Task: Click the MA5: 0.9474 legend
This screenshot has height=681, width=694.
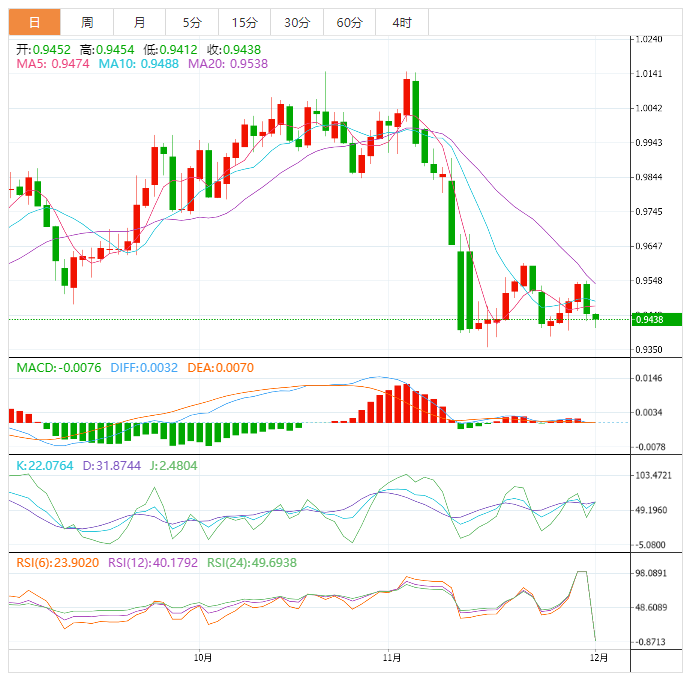Action: point(53,64)
